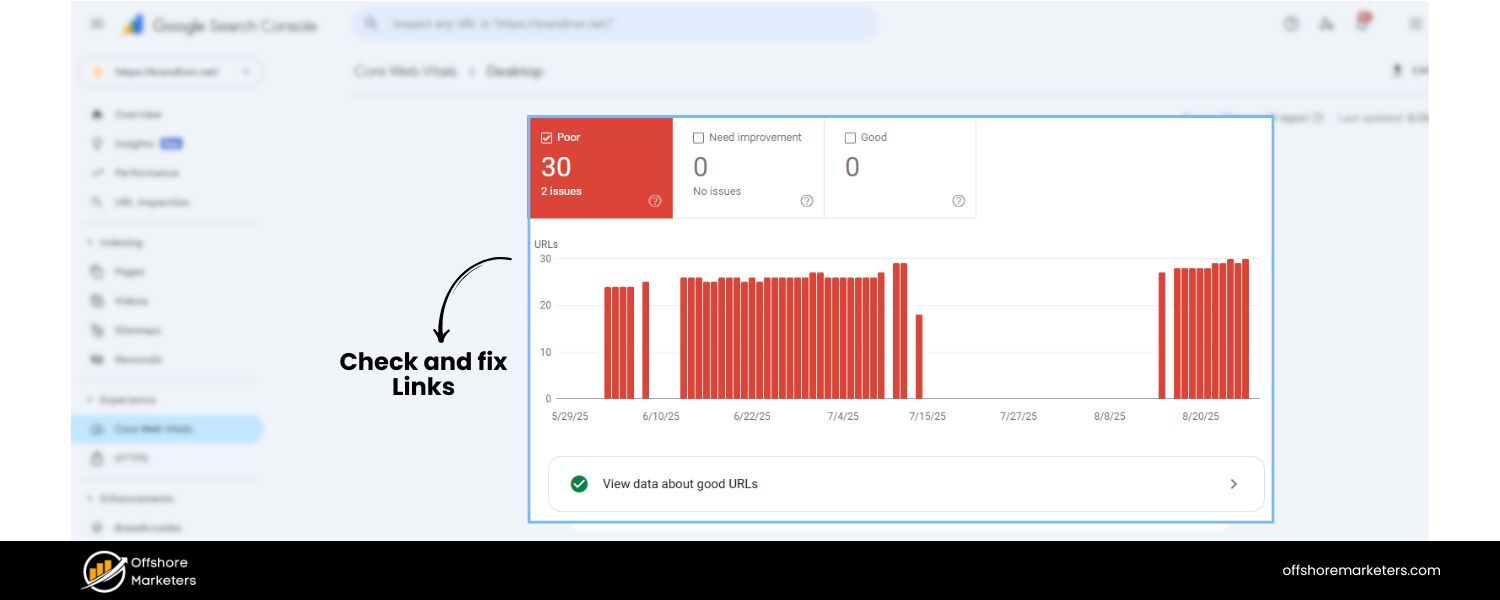This screenshot has width=1500, height=600.
Task: Go to Pages report in sidebar
Action: pos(129,271)
